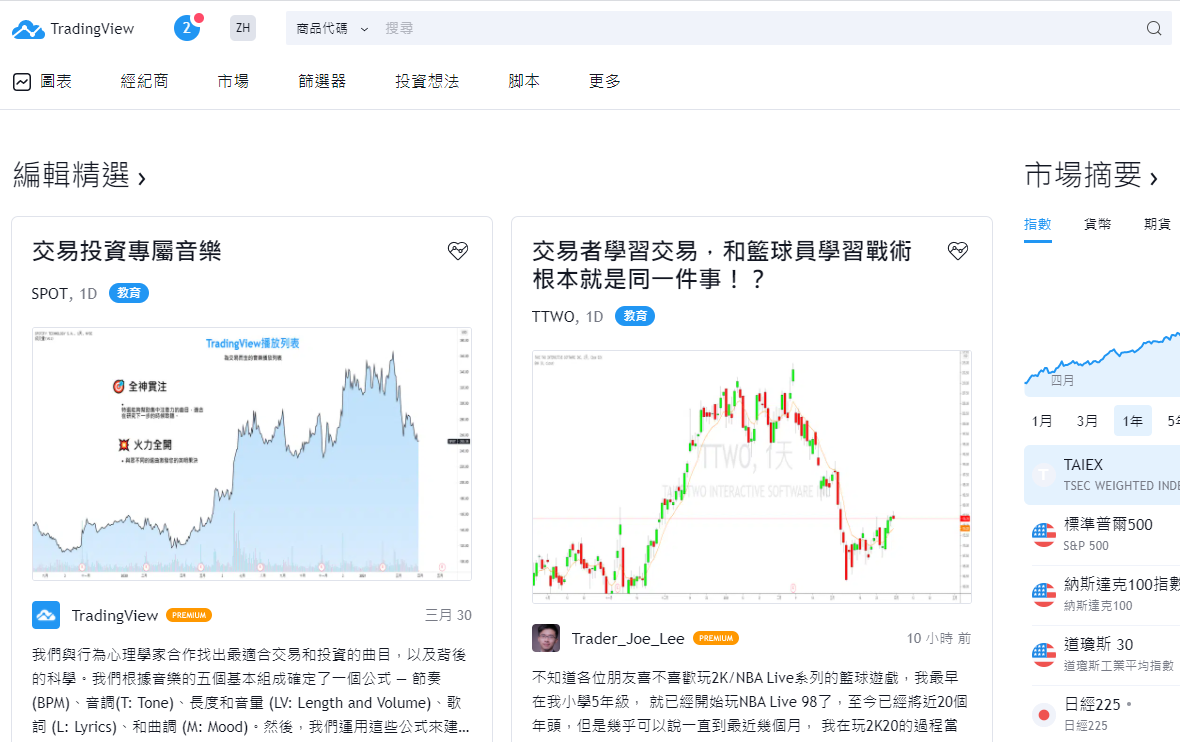Image resolution: width=1180 pixels, height=742 pixels.
Task: Open article 交易者學習交易，和籃球員學習戰術
Action: tap(722, 265)
